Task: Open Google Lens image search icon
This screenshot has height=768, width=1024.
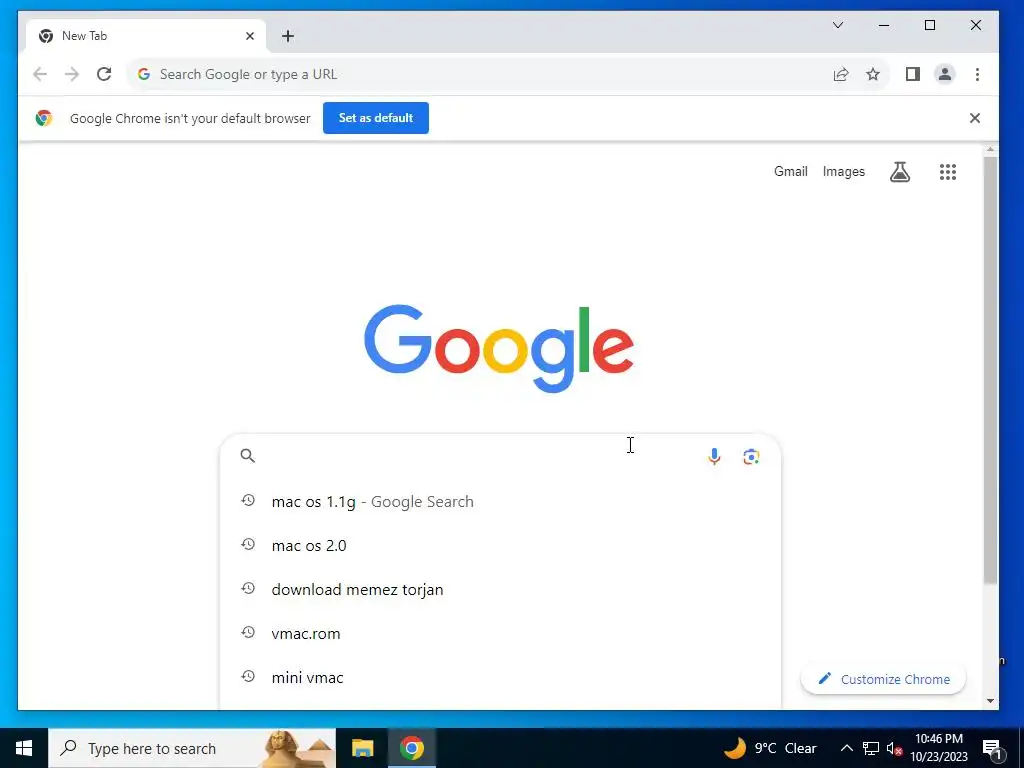Action: (751, 456)
